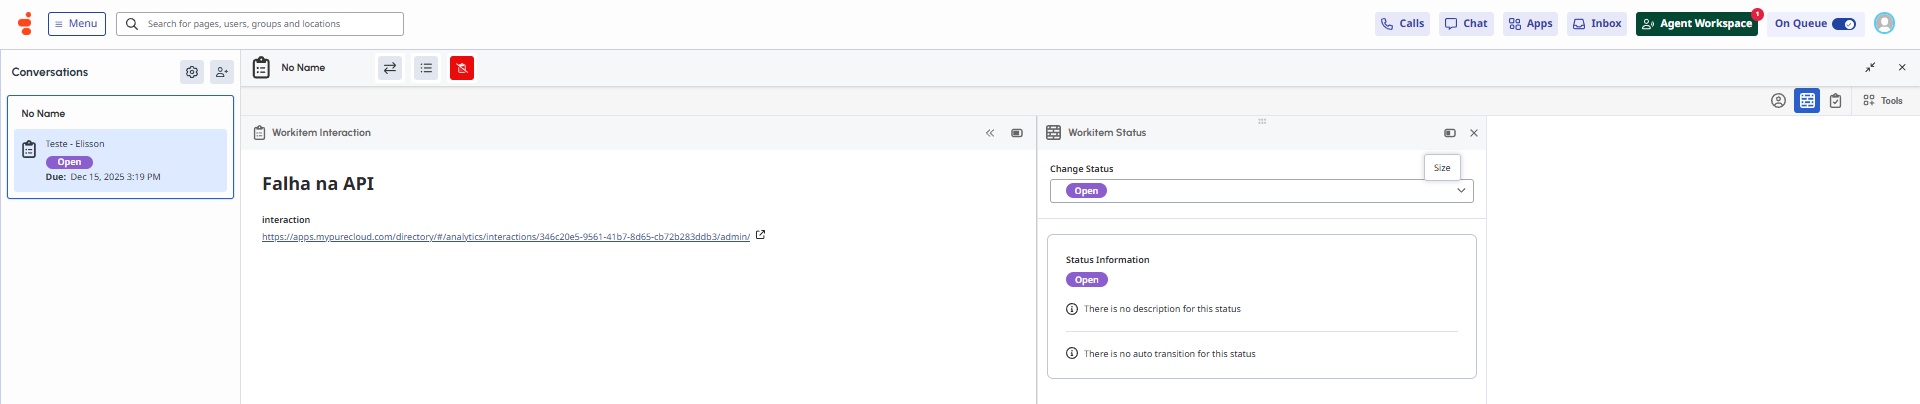The image size is (1920, 404).
Task: Open the customer profile icon in panel toolbar
Action: 1778,101
